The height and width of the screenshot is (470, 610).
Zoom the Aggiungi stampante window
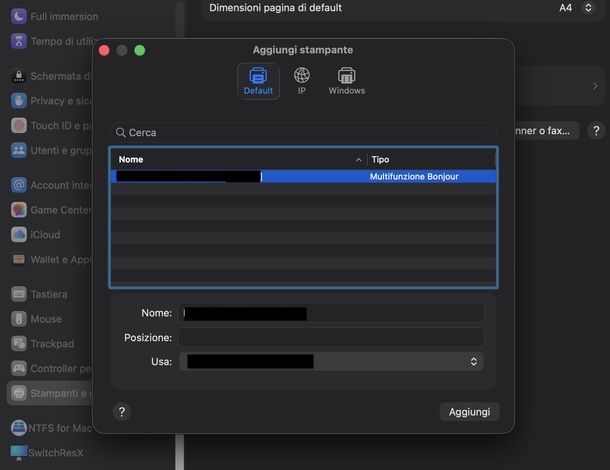click(140, 51)
